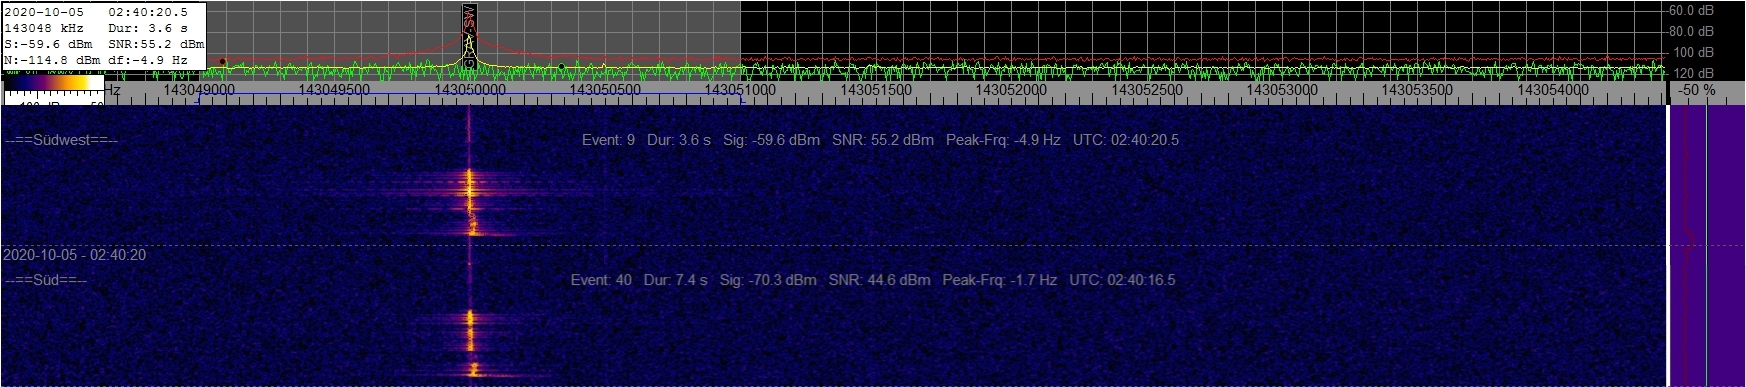Click the SNR:55.2 dBm readout in info box
Image resolution: width=1746 pixels, height=387 pixels.
pos(156,44)
